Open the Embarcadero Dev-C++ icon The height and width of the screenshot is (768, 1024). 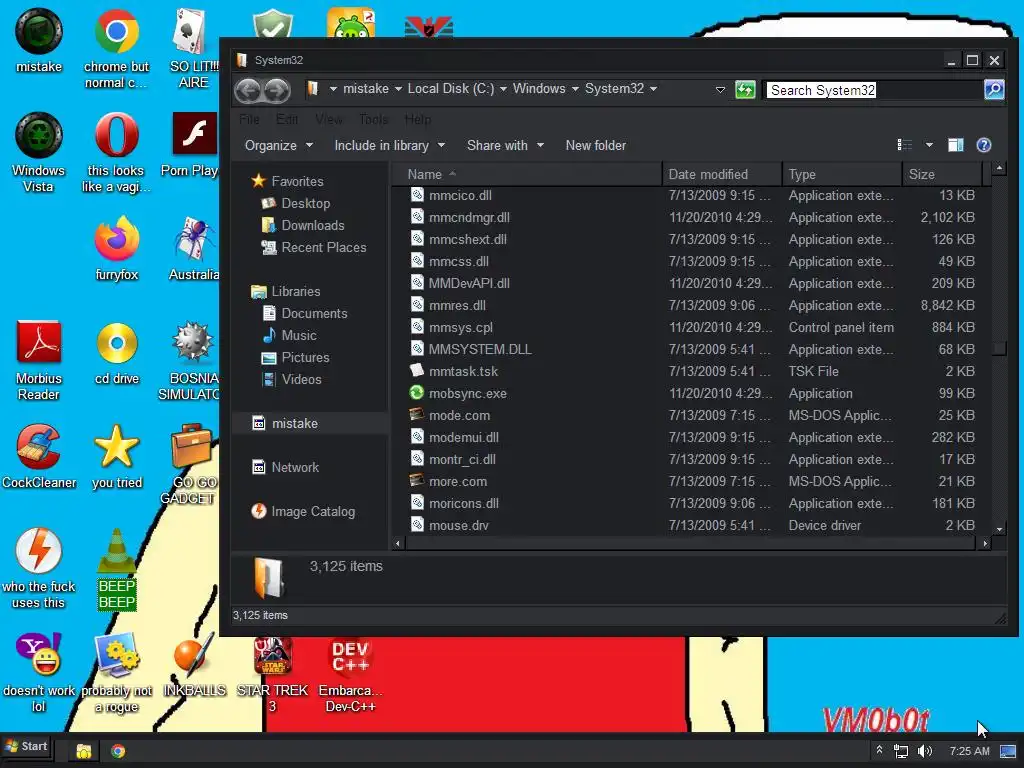point(350,674)
